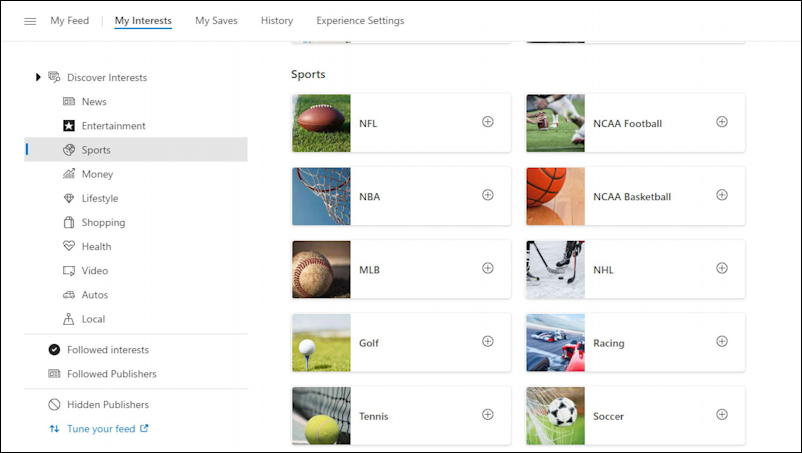The width and height of the screenshot is (802, 453).
Task: Select the Health heart icon
Action: 69,246
